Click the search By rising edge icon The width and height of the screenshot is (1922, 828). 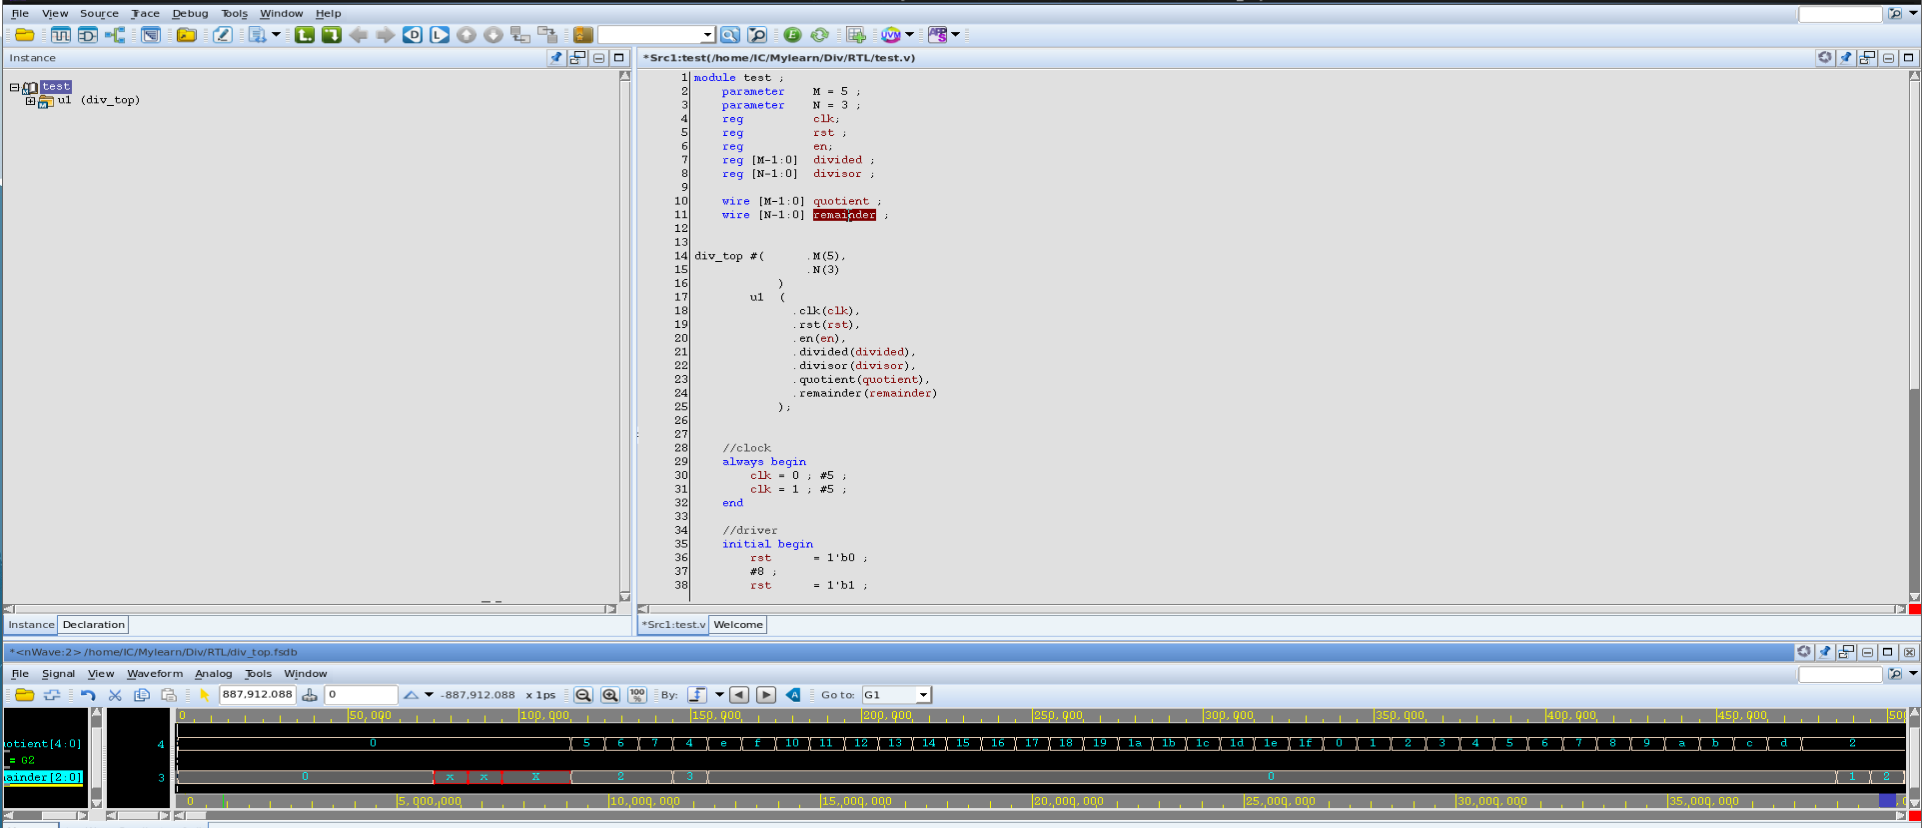coord(697,695)
